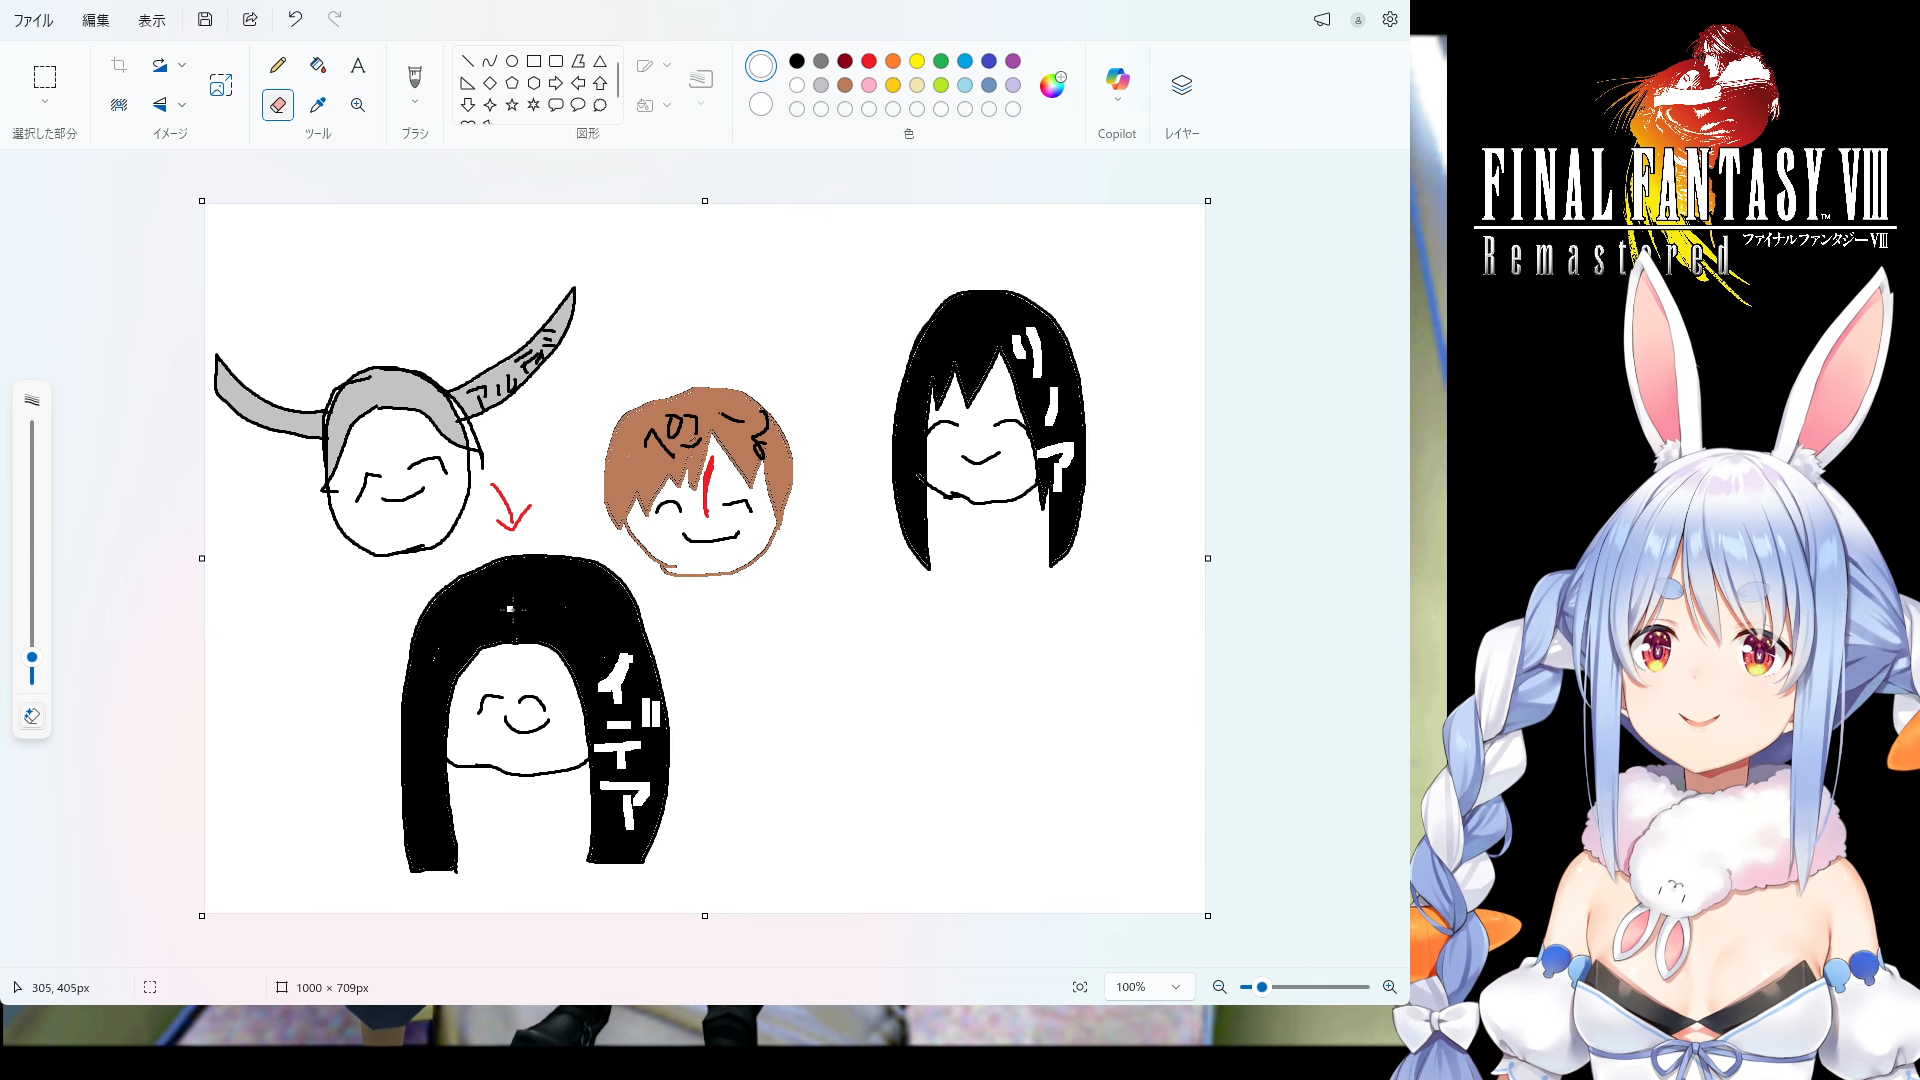Expand the rotate options dropdown arrow
This screenshot has height=1080, width=1920.
(182, 65)
